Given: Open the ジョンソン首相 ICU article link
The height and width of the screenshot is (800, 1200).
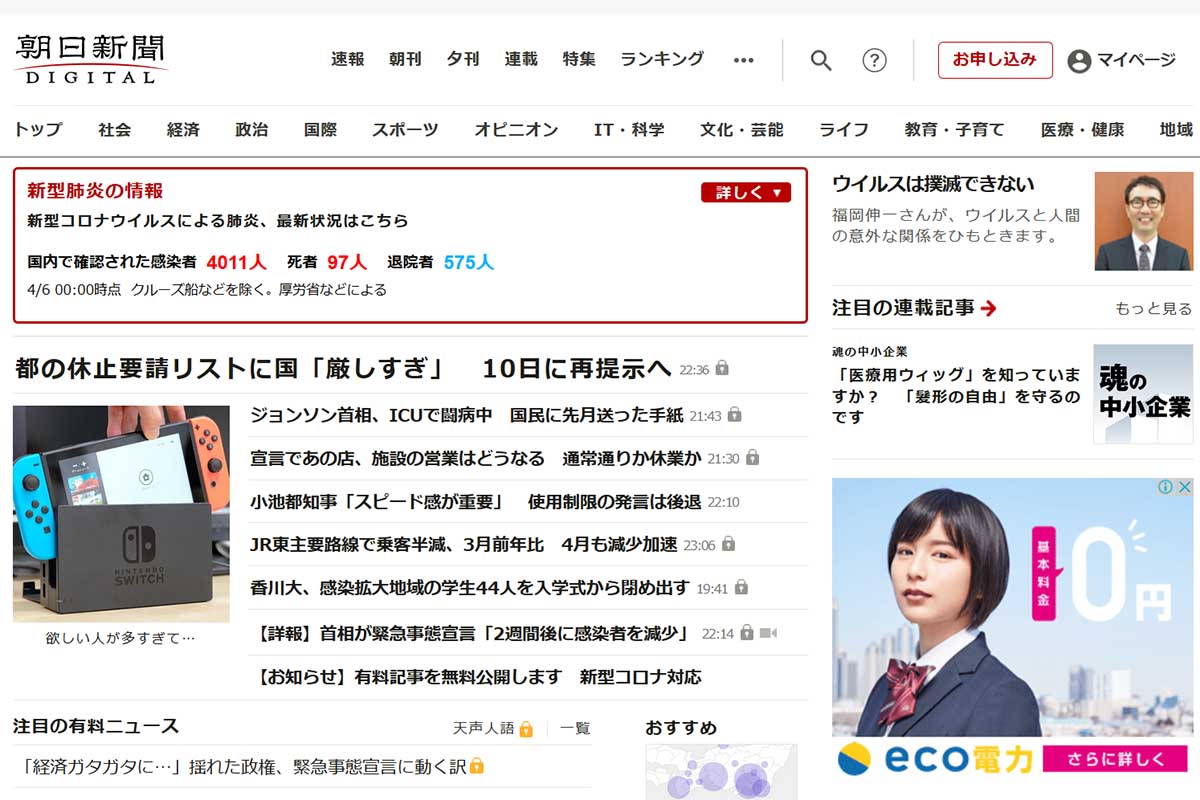Looking at the screenshot, I should pos(466,414).
